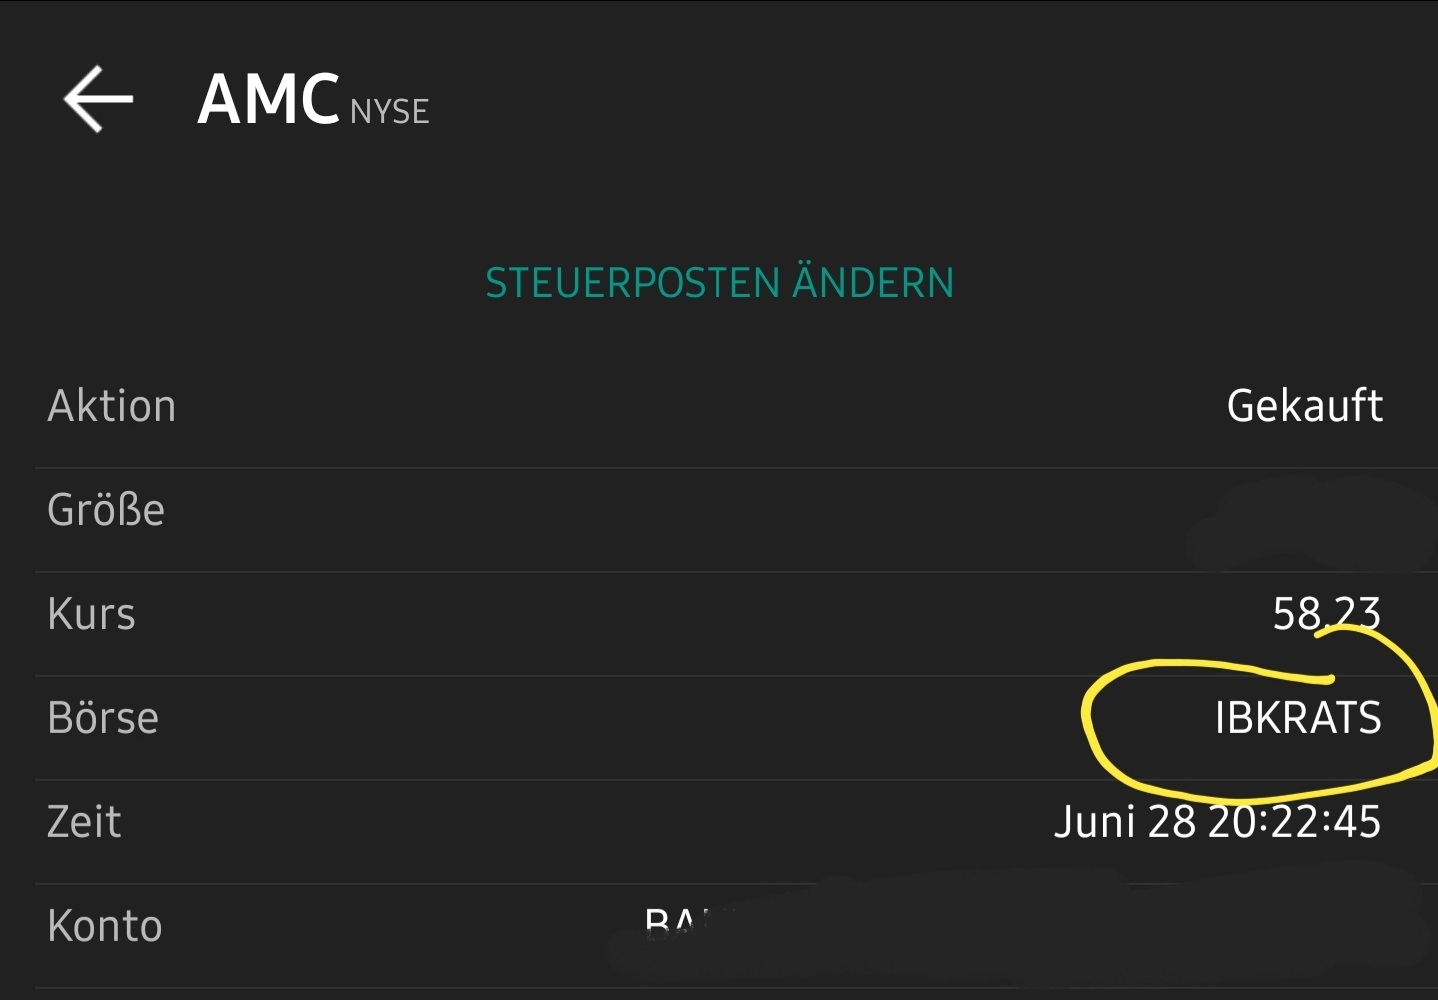Select the Zeit row label
The image size is (1438, 1000).
[x=84, y=821]
